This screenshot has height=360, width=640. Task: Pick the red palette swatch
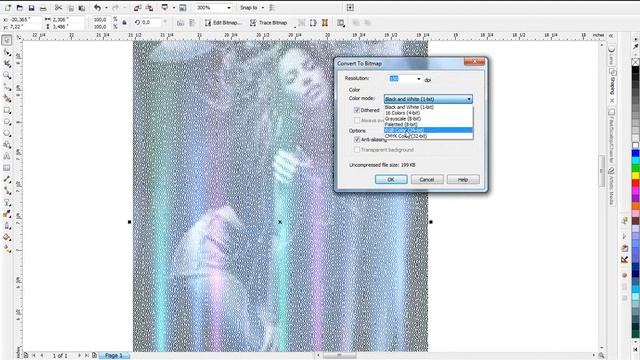[x=636, y=183]
